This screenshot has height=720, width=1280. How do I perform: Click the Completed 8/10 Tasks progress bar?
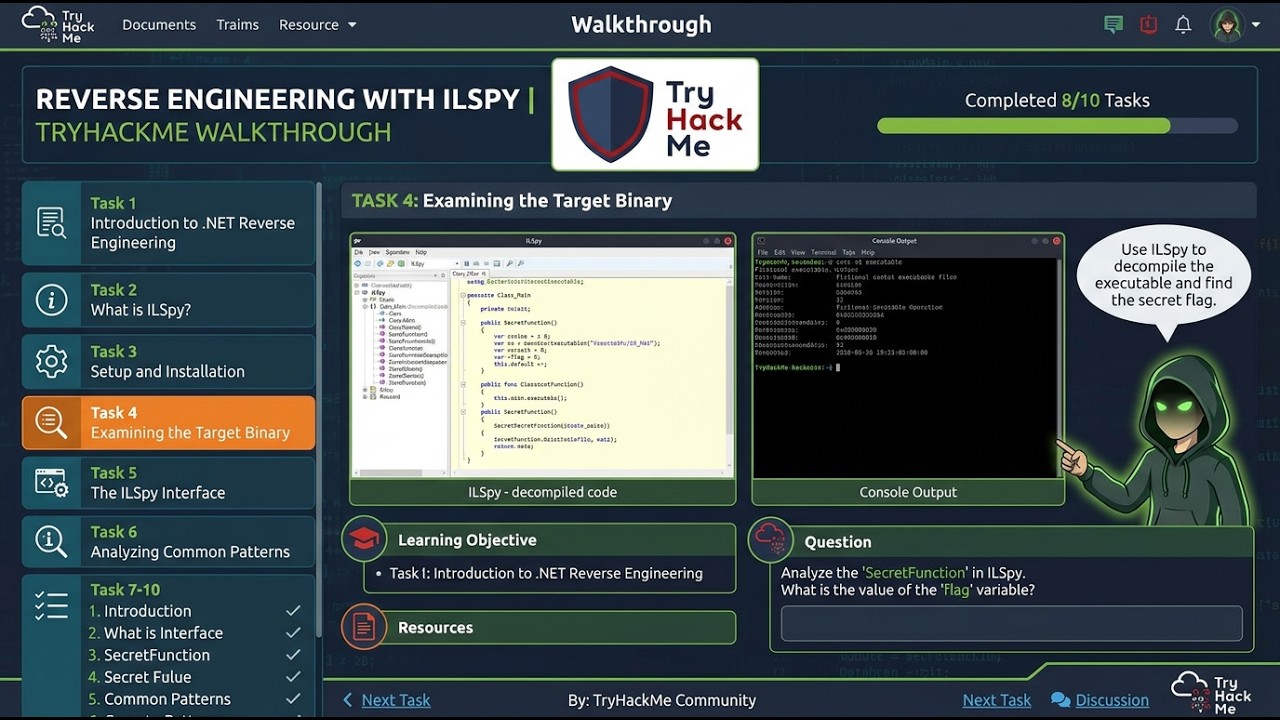point(1057,126)
